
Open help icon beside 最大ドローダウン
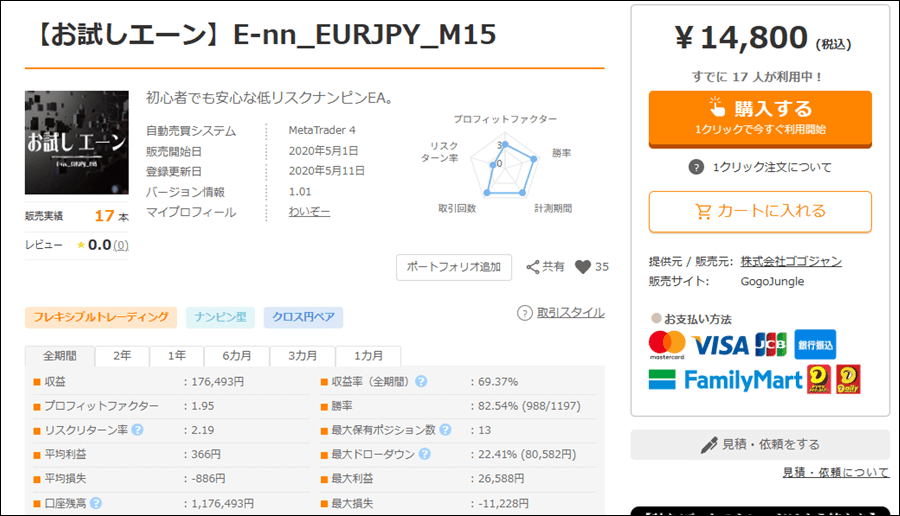tap(424, 454)
